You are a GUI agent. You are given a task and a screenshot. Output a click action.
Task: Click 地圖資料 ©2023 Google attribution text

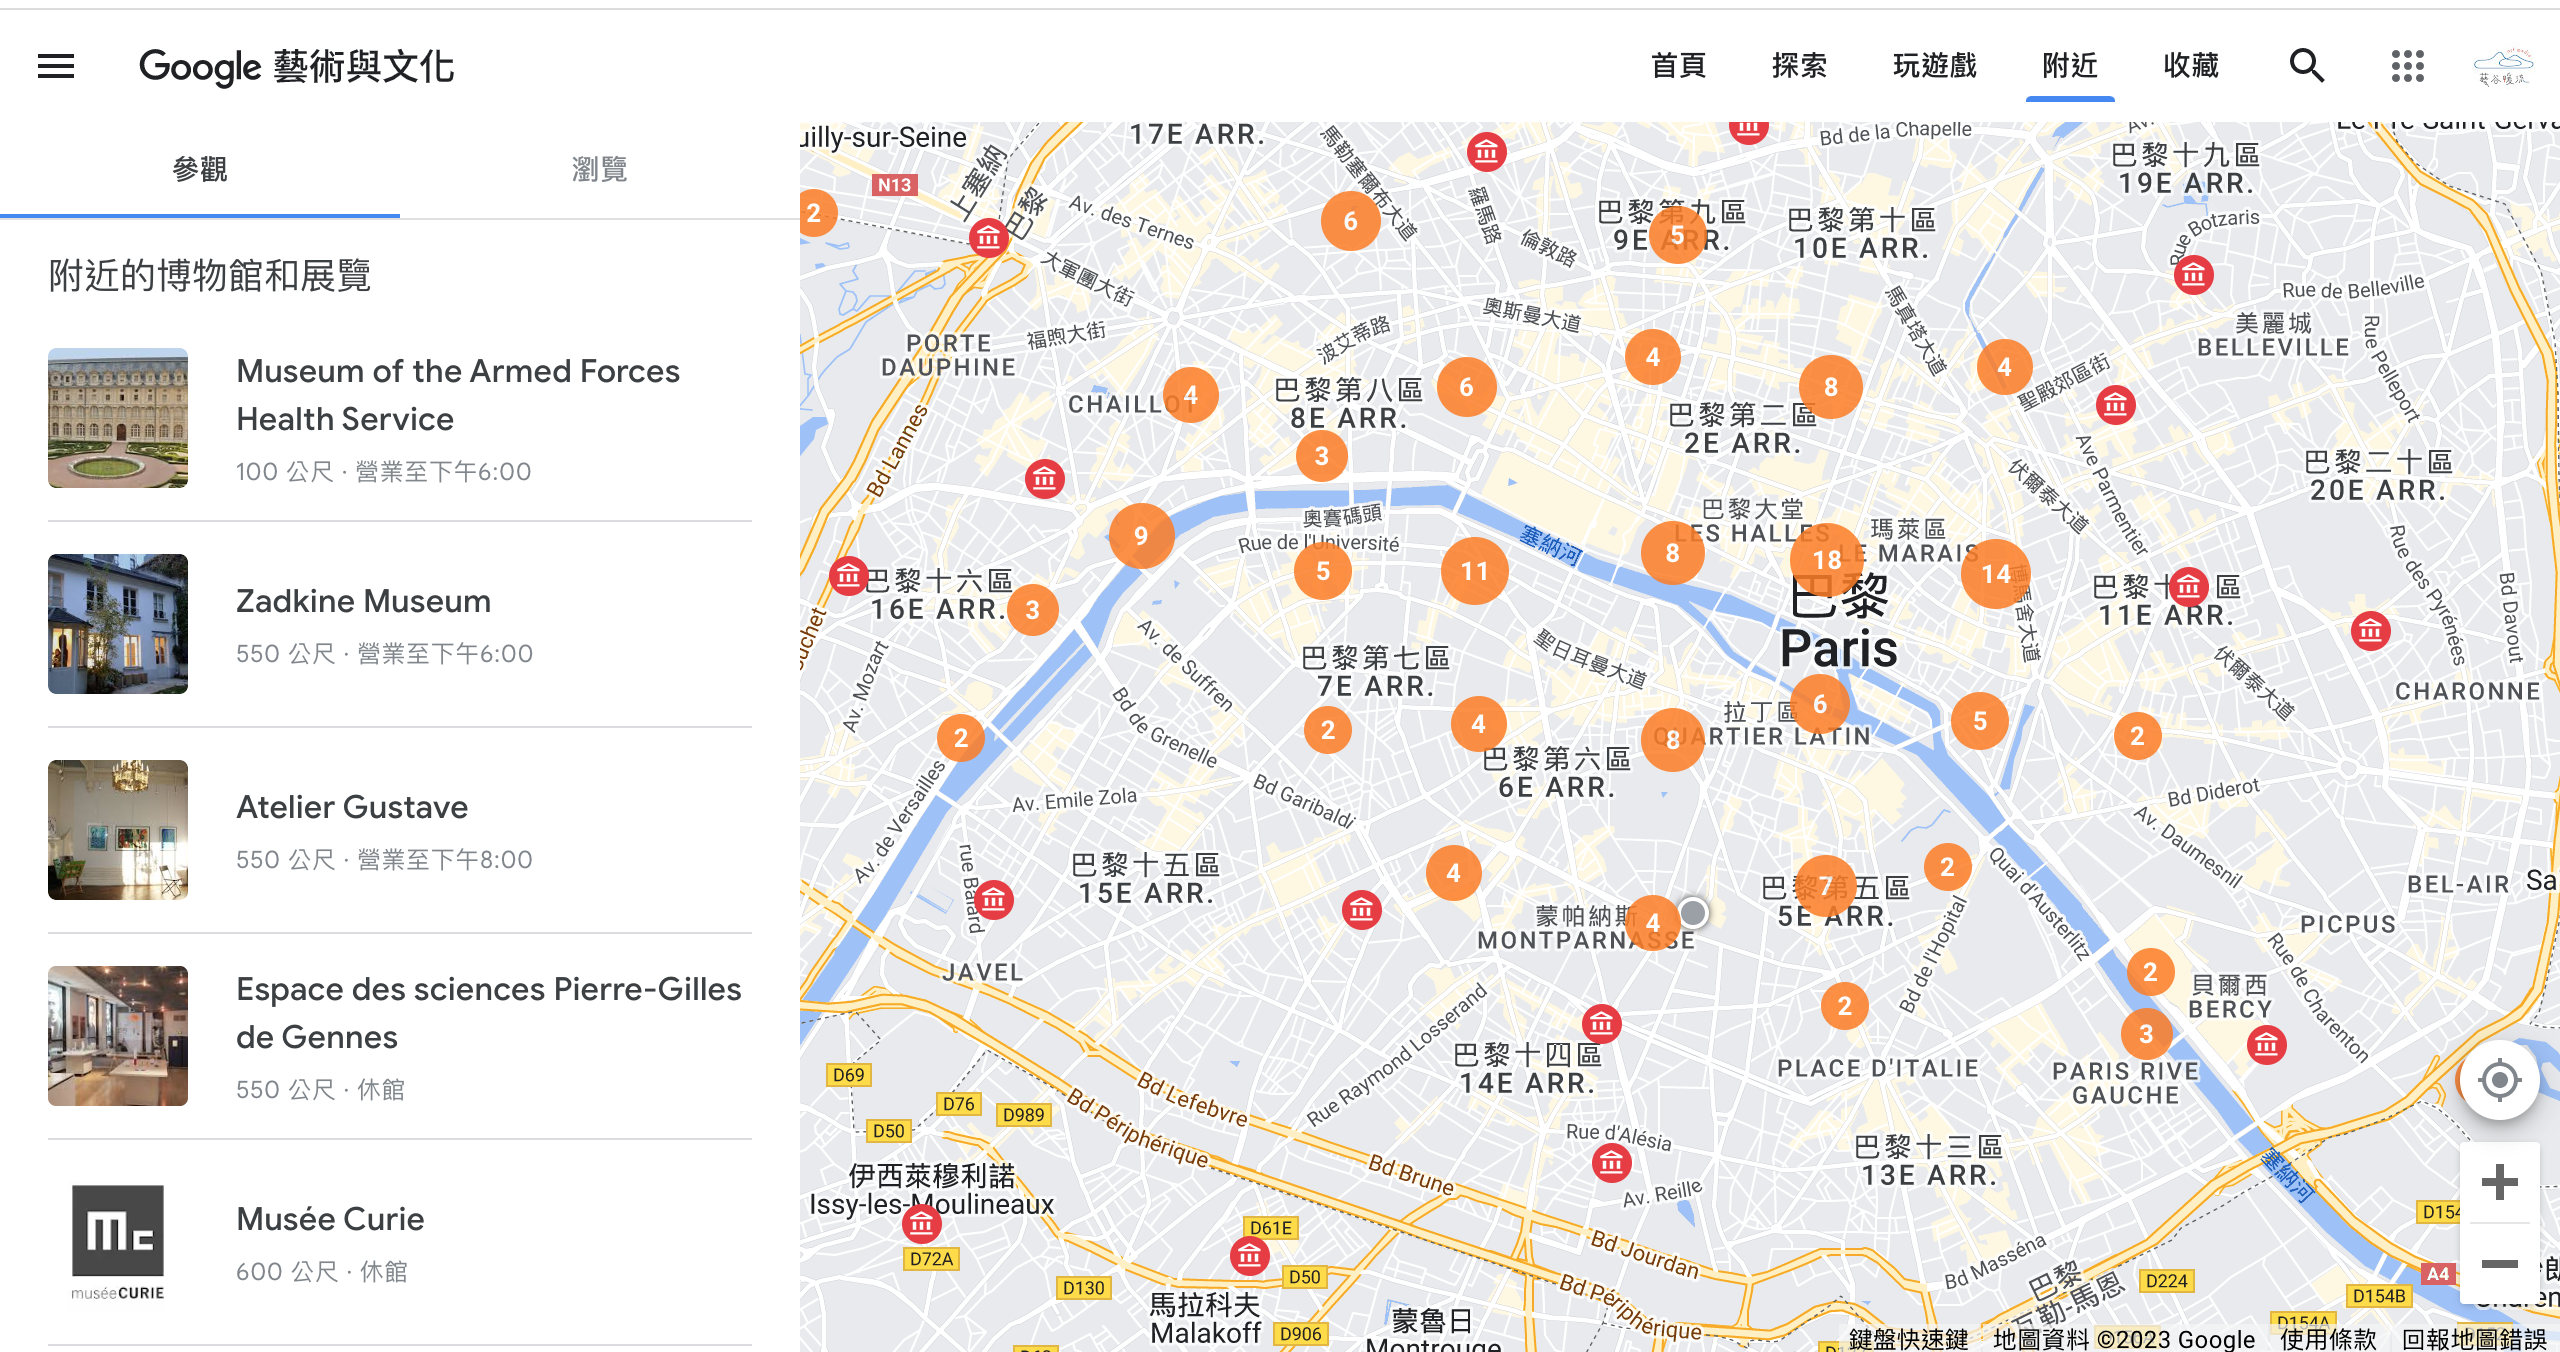[2124, 1339]
